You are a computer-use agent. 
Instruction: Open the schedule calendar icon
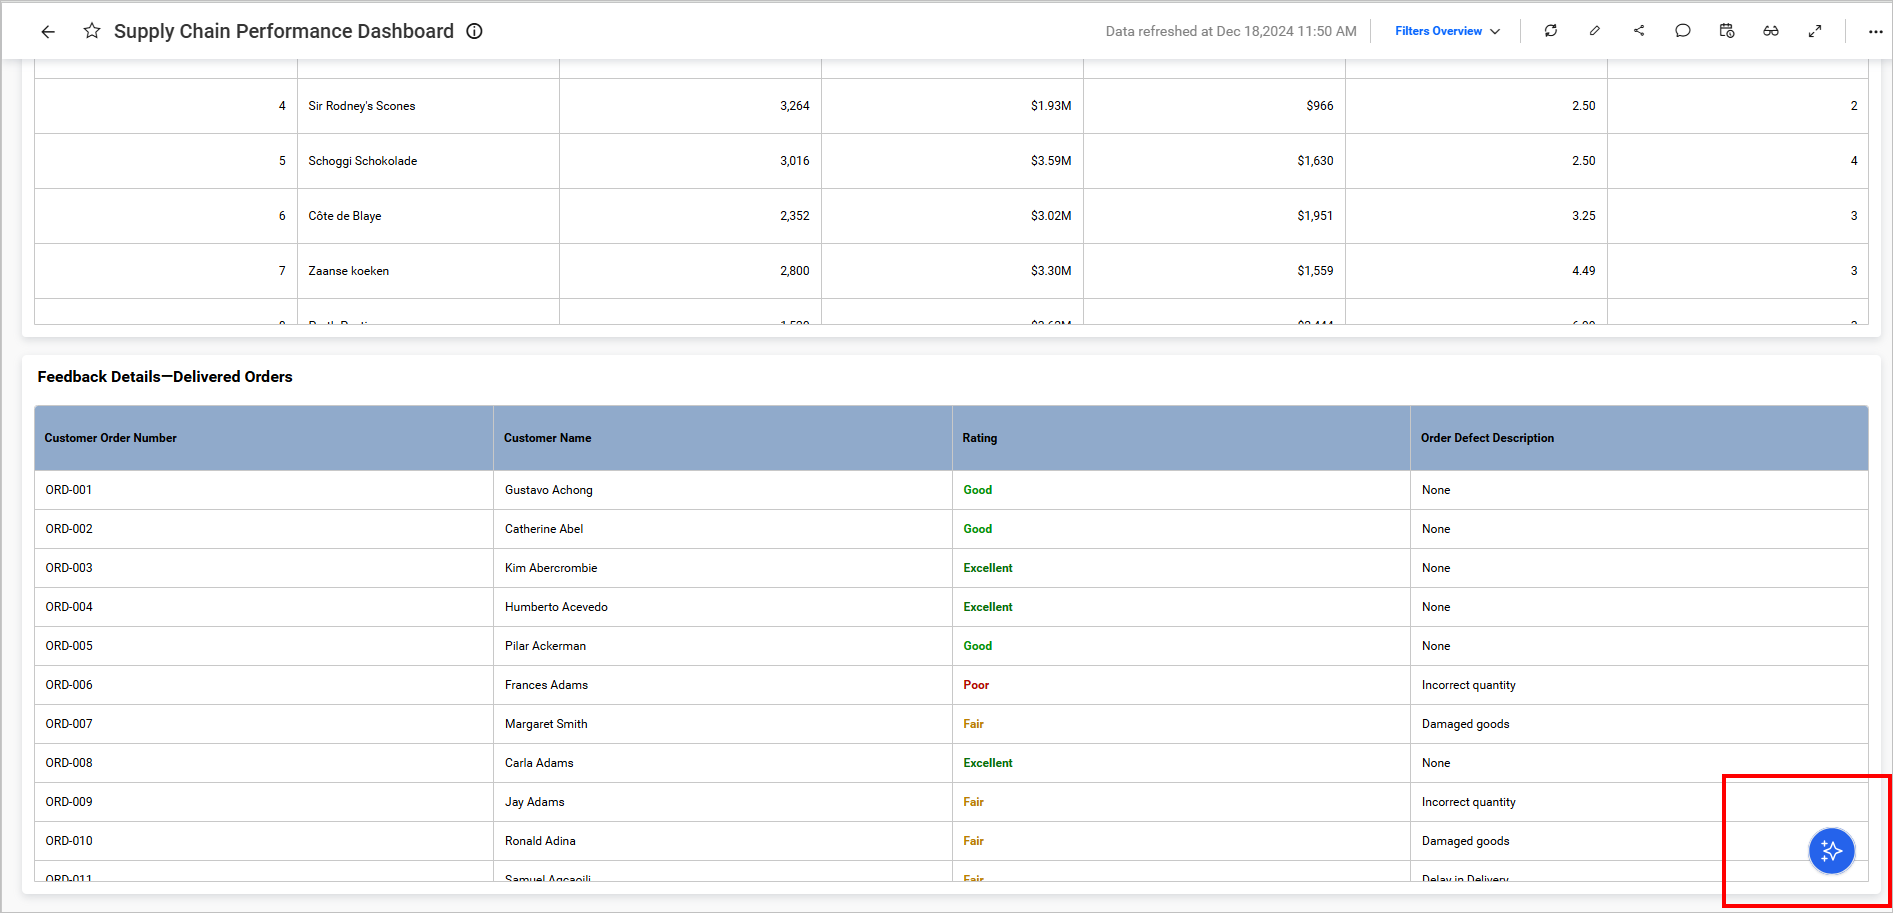click(x=1727, y=31)
